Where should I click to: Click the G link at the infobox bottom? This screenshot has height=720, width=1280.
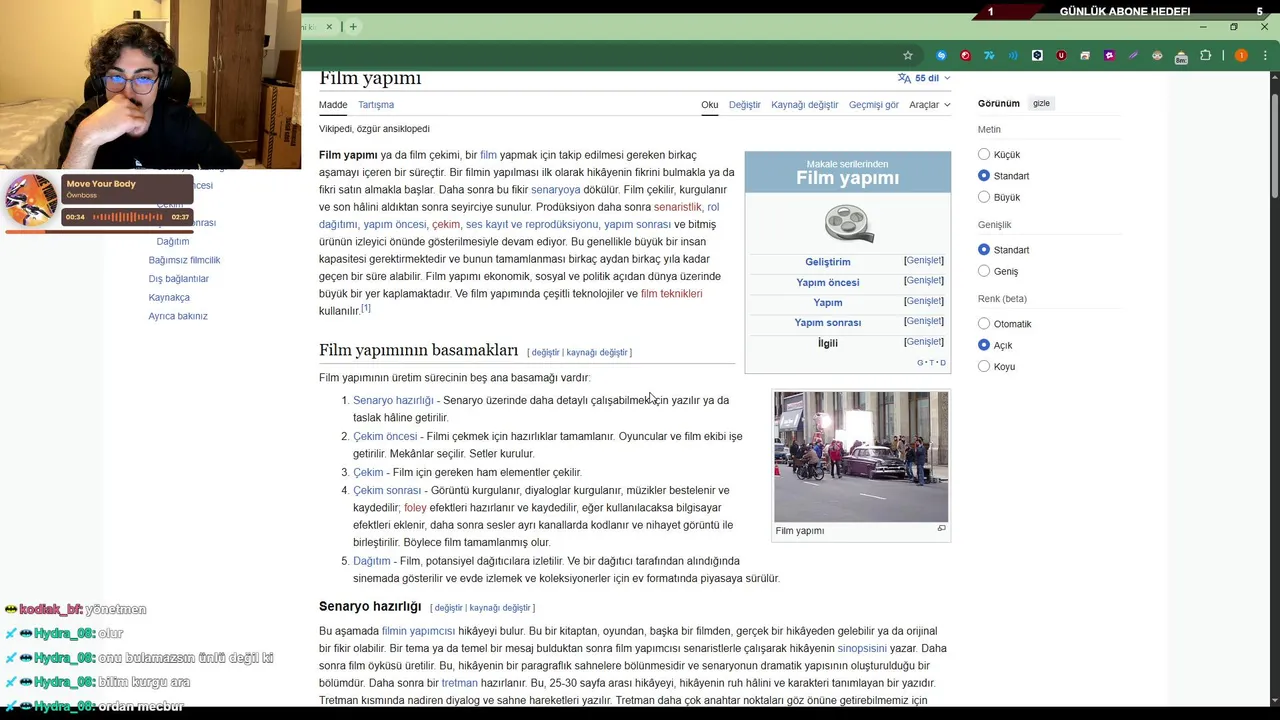920,363
